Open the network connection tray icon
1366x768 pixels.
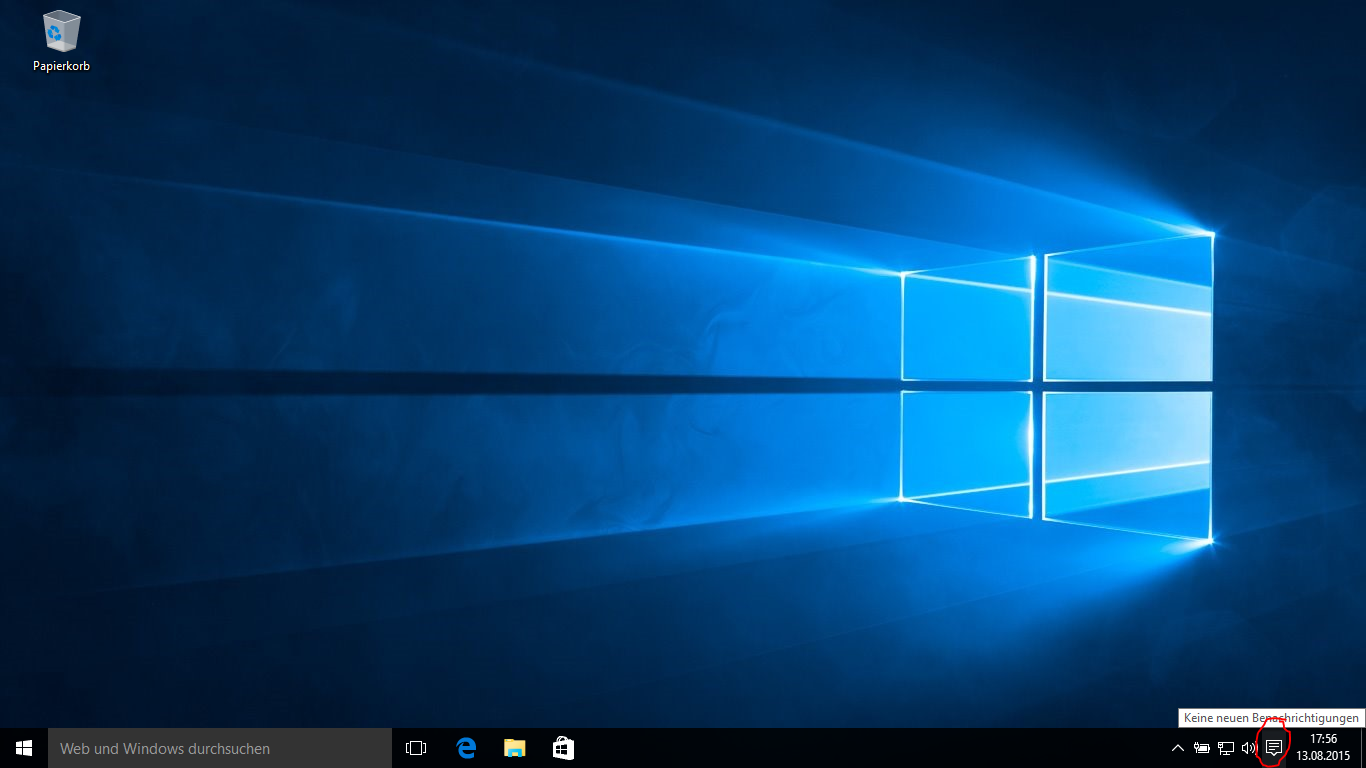1225,748
